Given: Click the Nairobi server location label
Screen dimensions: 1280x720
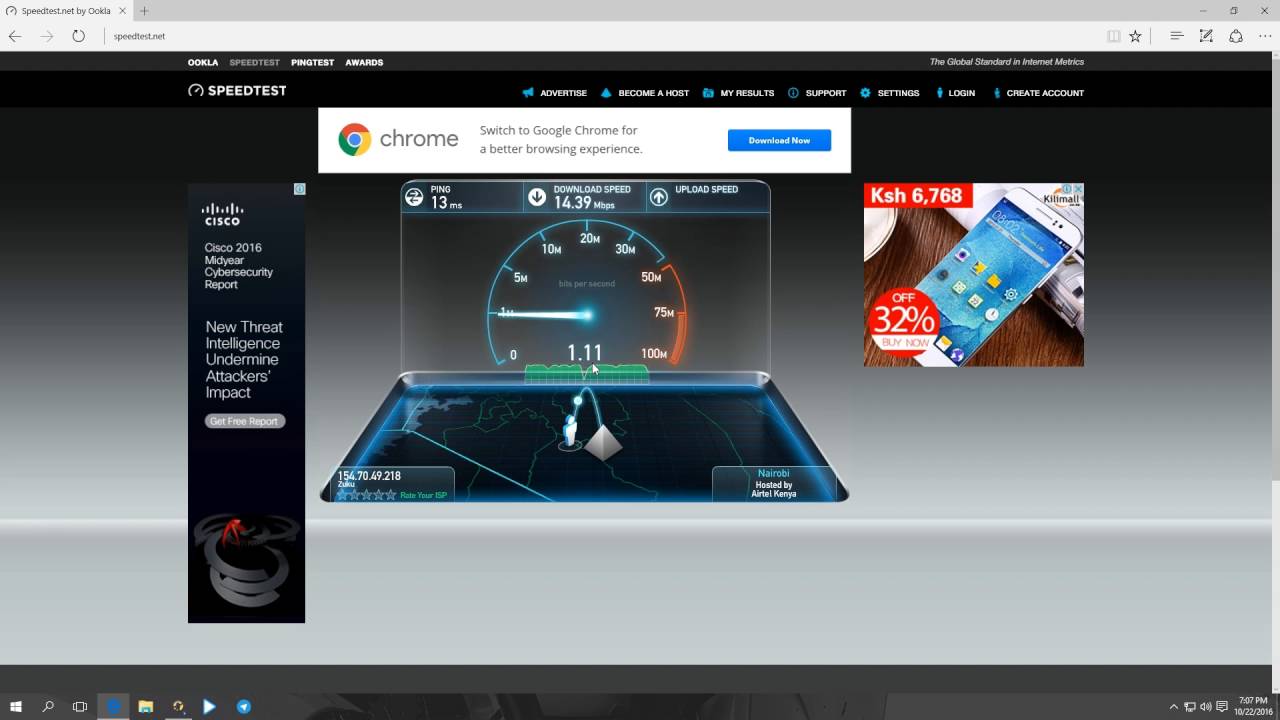Looking at the screenshot, I should pyautogui.click(x=773, y=473).
